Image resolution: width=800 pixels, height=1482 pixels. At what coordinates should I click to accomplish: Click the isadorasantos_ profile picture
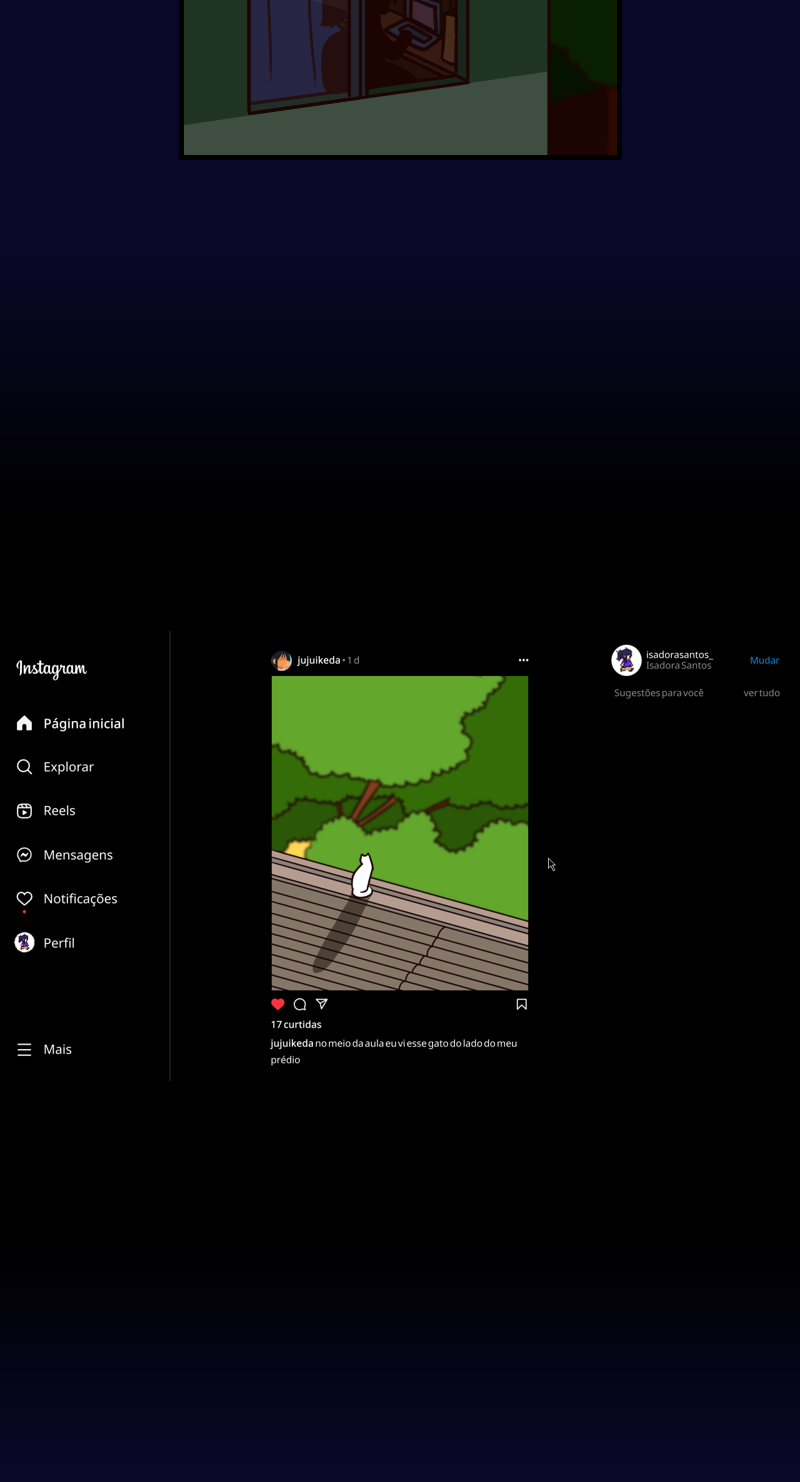click(626, 660)
